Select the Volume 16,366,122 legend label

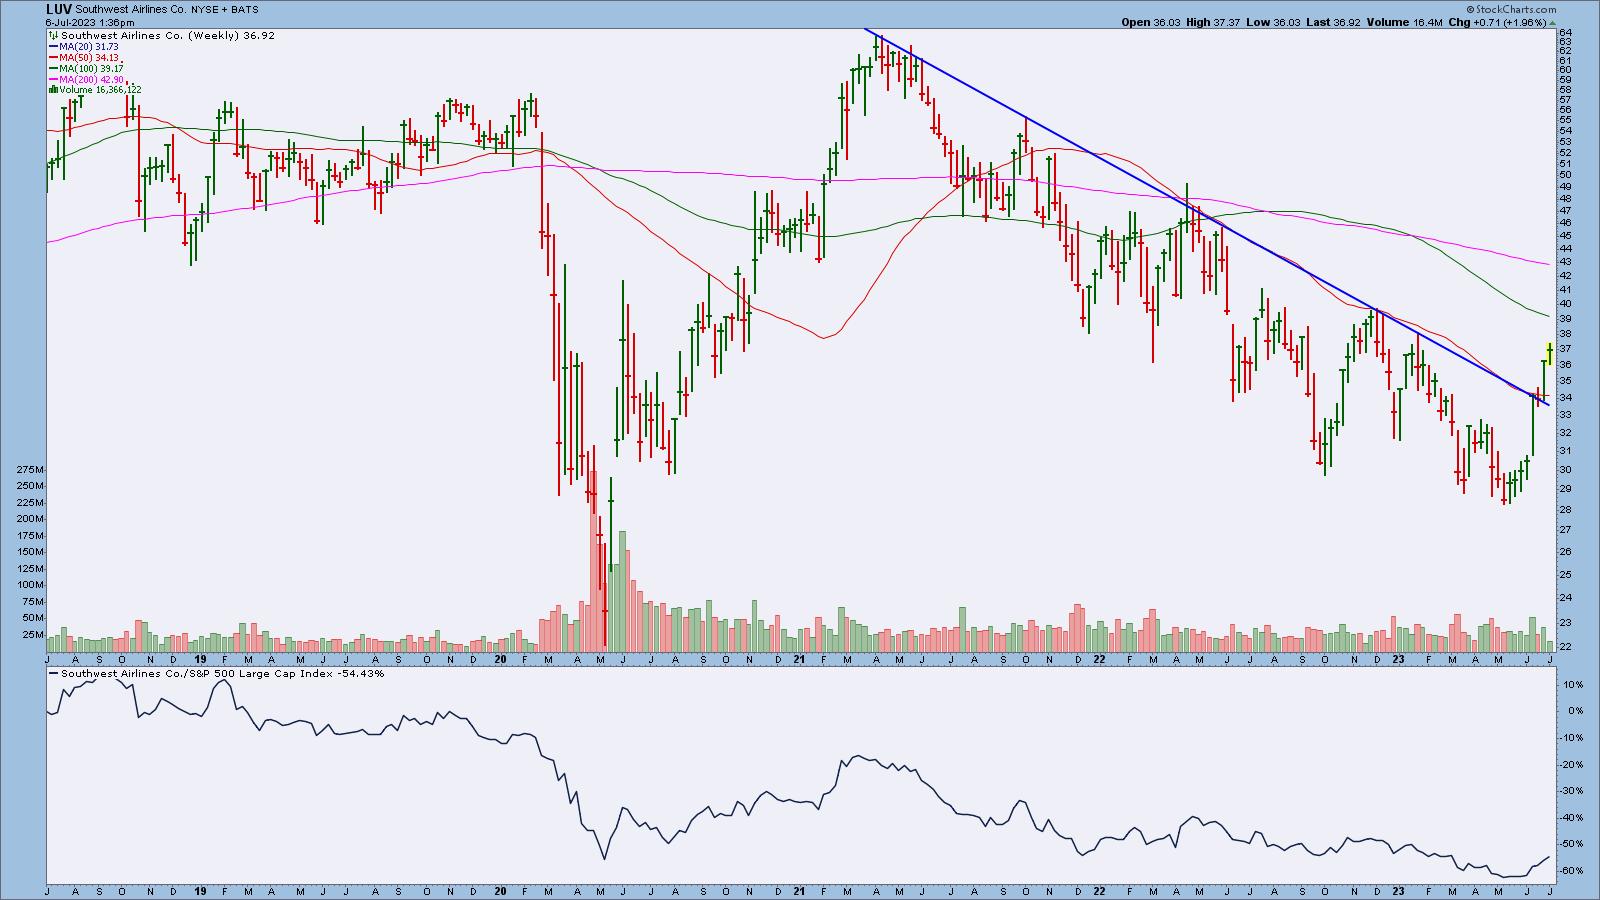tap(100, 90)
